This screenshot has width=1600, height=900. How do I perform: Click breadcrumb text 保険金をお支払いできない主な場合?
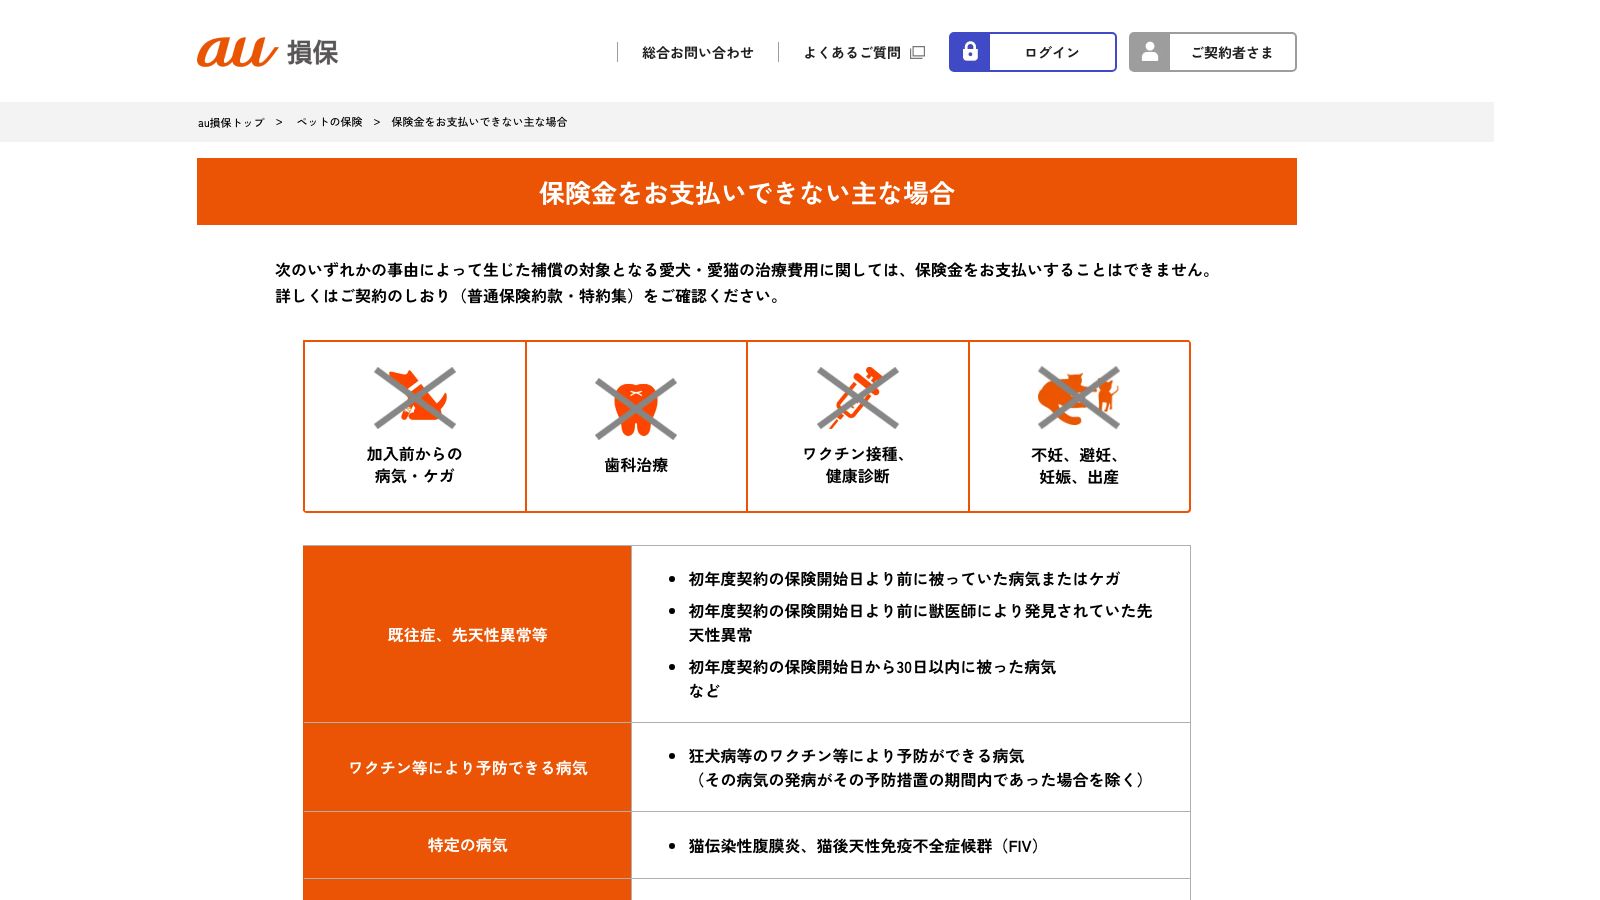[x=479, y=122]
